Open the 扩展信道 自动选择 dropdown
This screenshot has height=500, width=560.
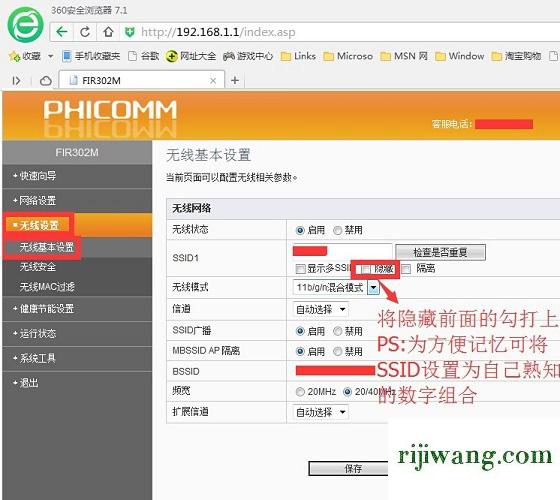tap(320, 412)
